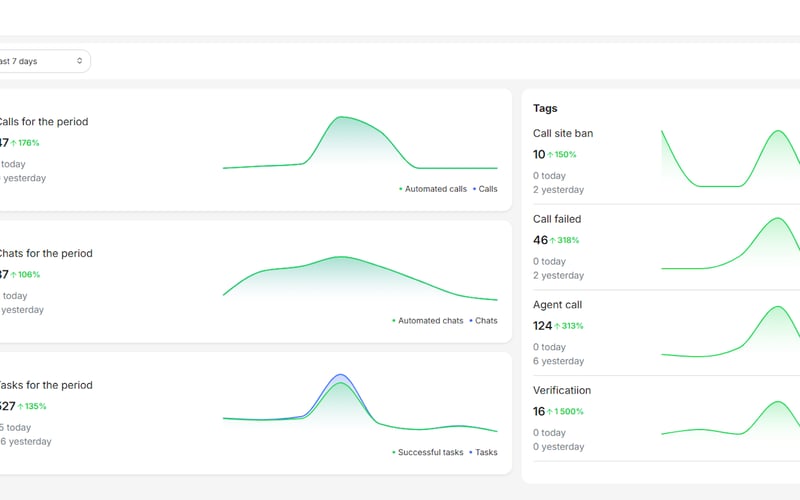Click the Agent call count 124
The height and width of the screenshot is (500, 800).
[542, 326]
